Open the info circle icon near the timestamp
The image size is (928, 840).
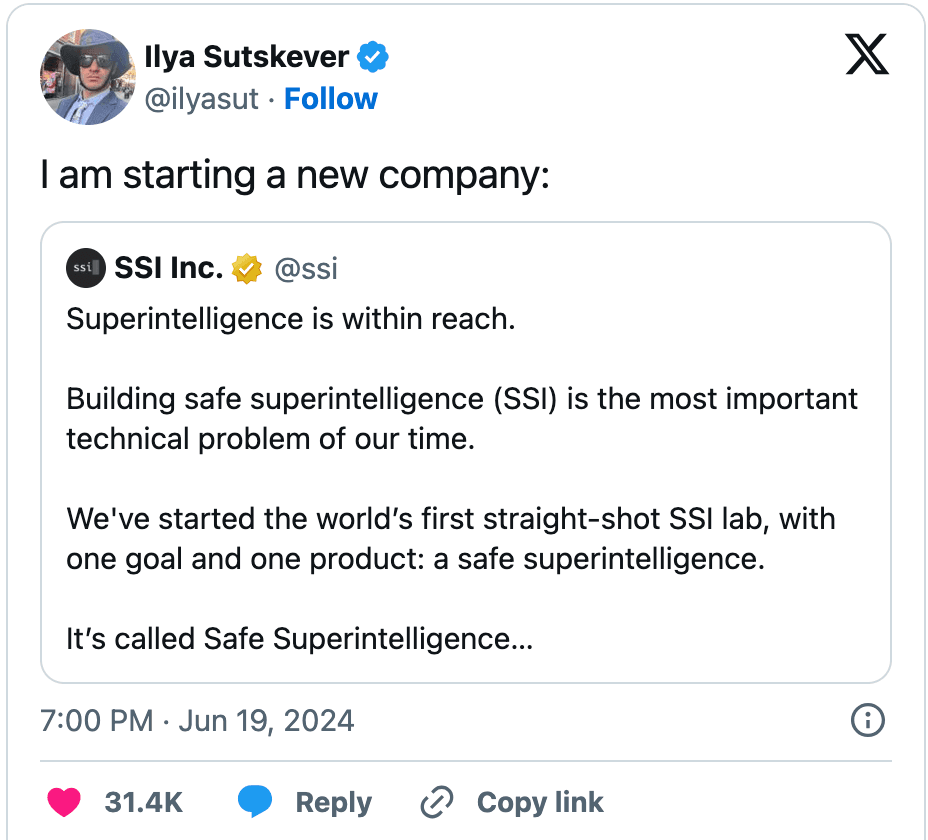[867, 719]
